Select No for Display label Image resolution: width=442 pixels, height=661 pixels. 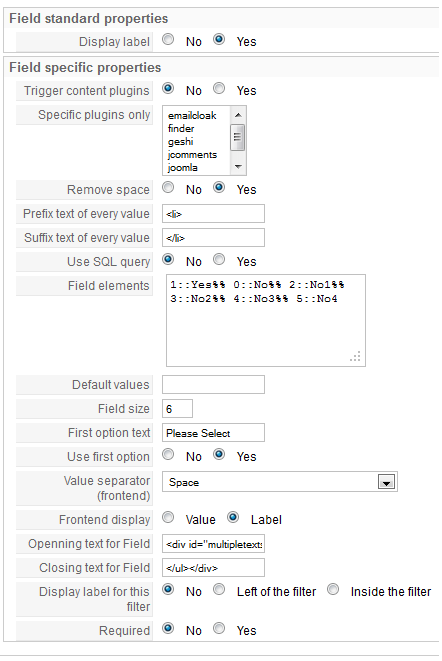(168, 40)
